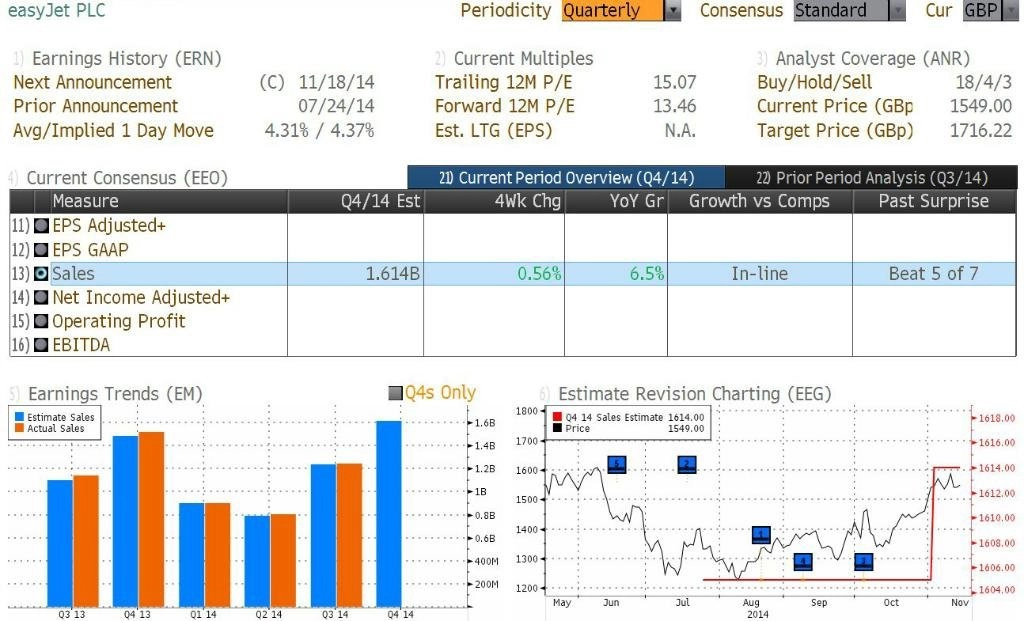Click the red Q4 14 Sales Estimate swatch

tap(557, 417)
